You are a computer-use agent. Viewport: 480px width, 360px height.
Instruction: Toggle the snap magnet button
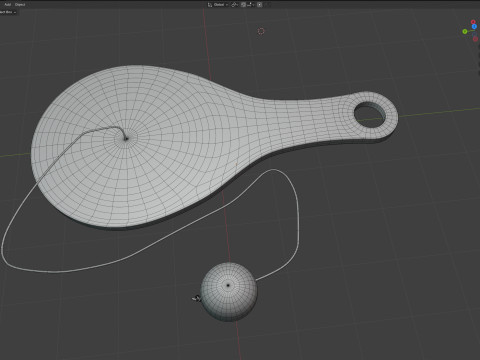[x=243, y=5]
